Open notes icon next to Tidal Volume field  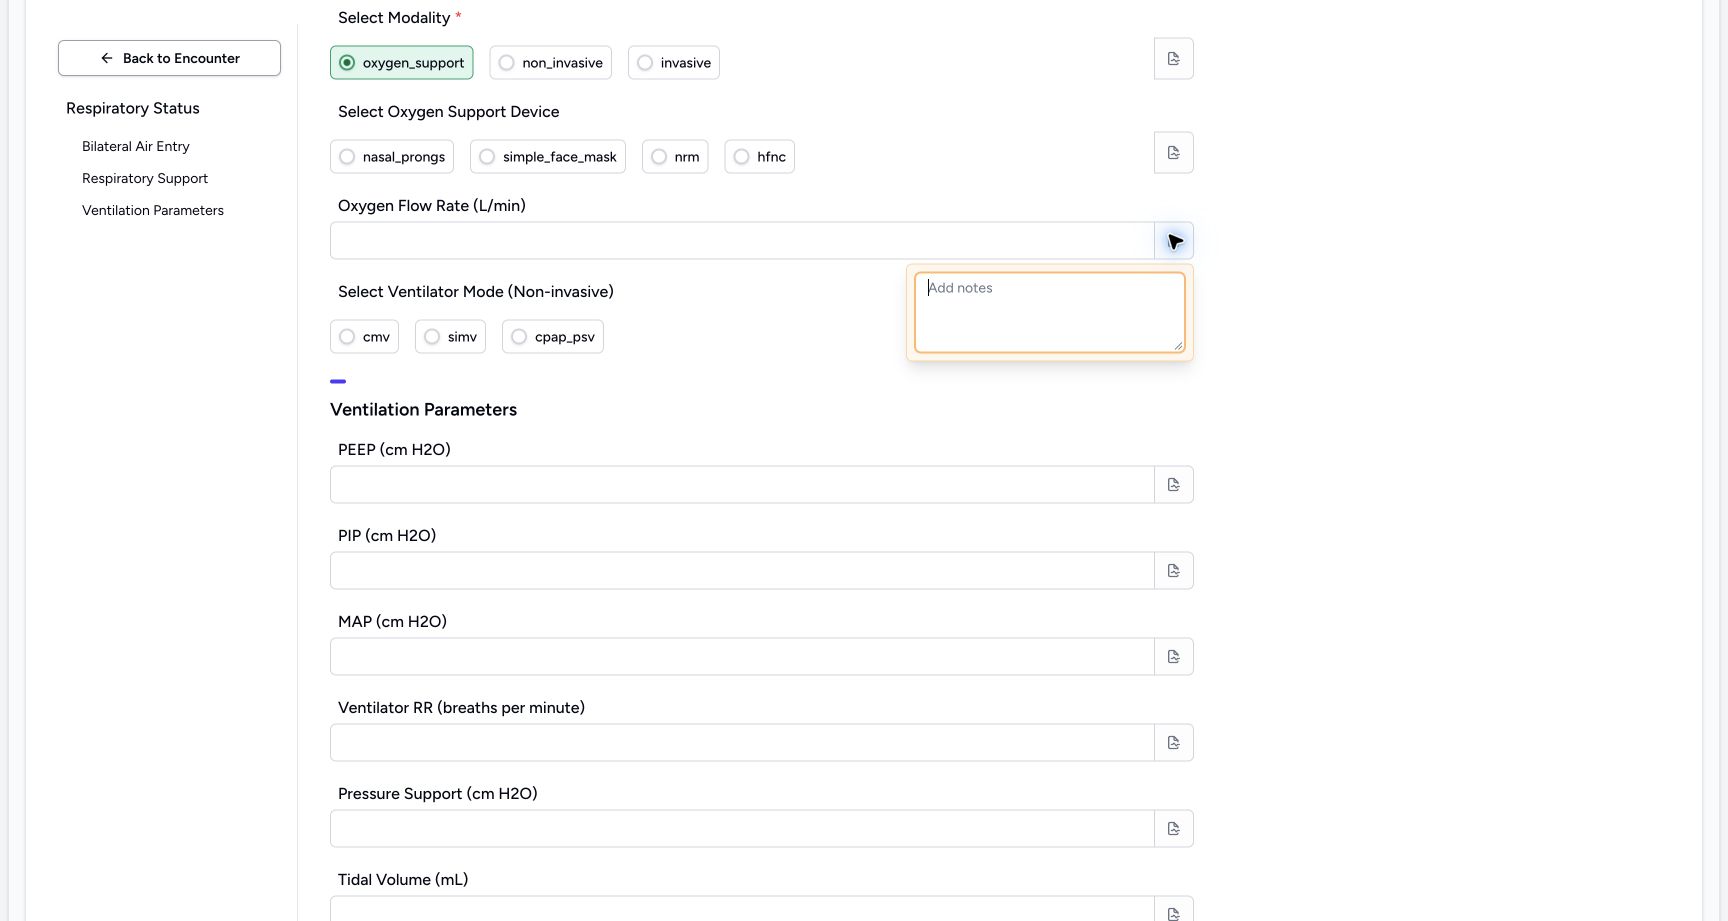[1173, 911]
